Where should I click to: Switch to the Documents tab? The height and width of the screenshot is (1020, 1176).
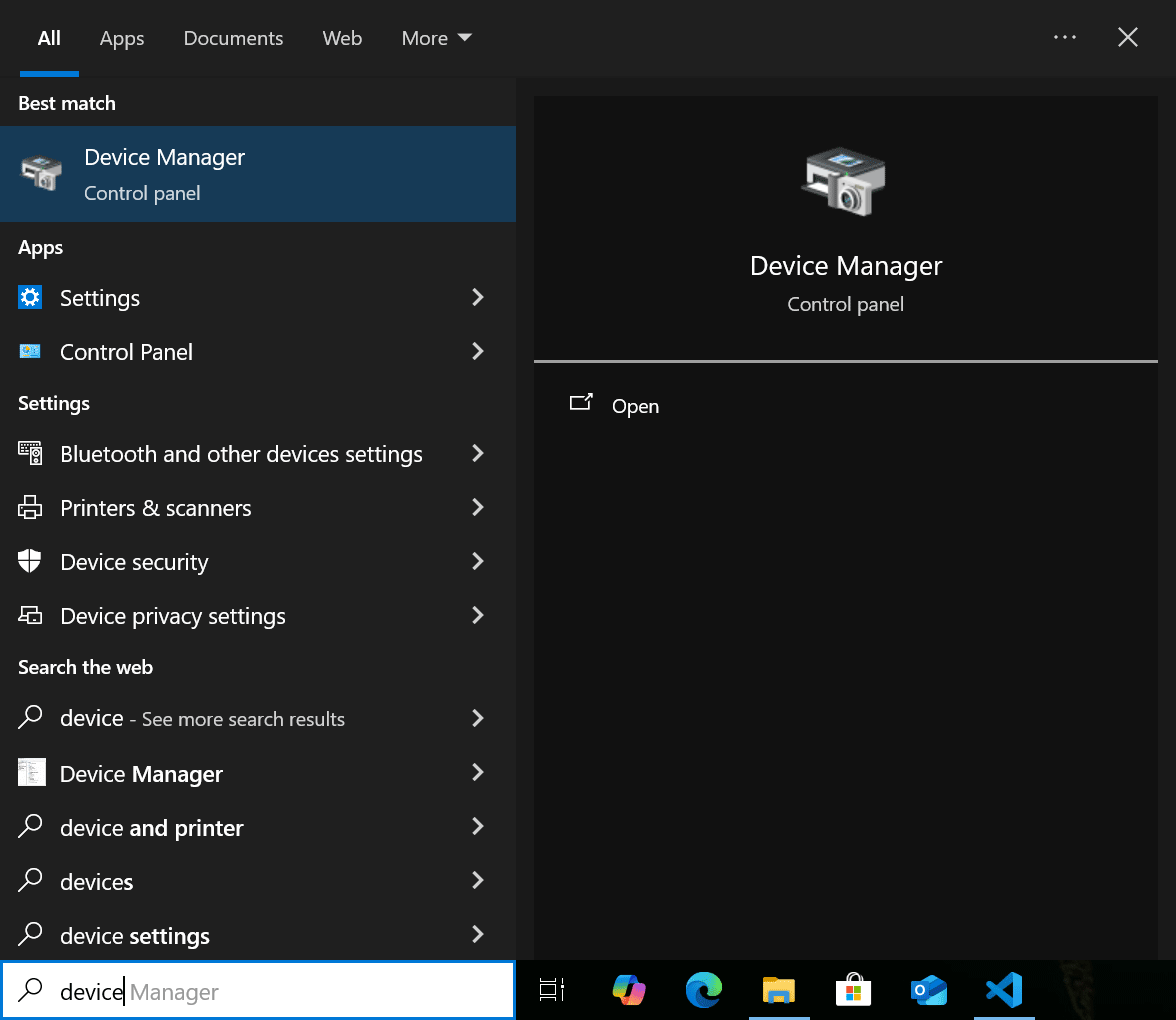click(233, 38)
